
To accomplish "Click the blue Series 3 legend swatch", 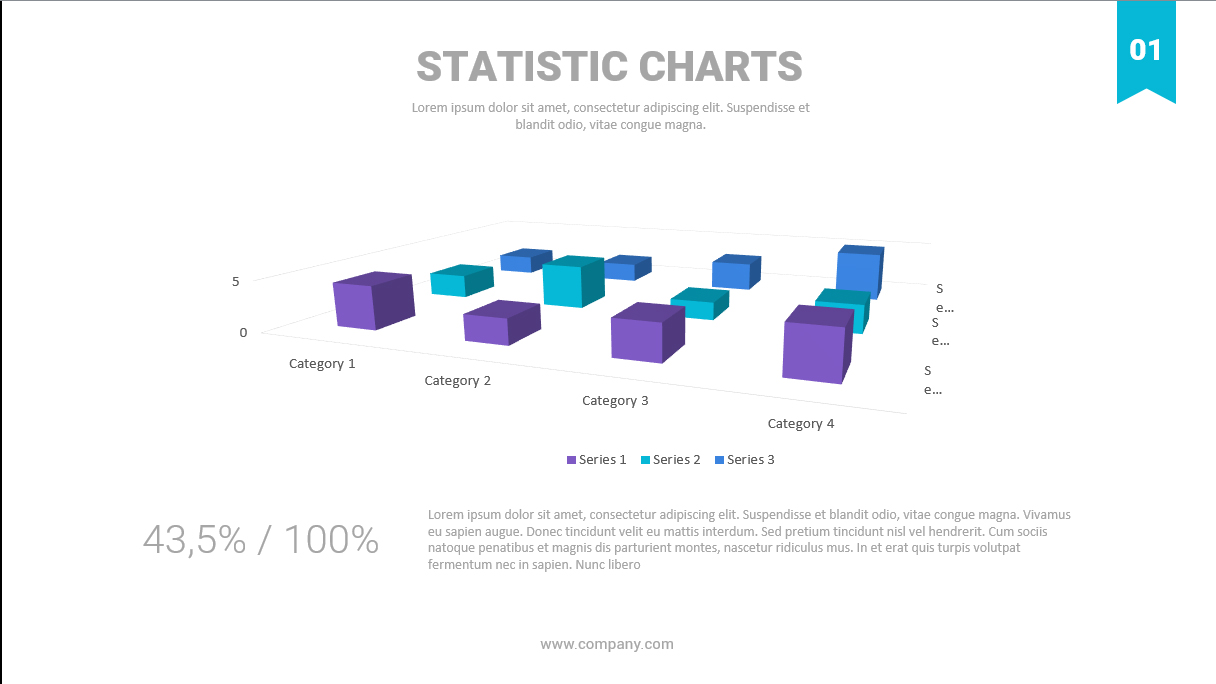I will coord(720,460).
